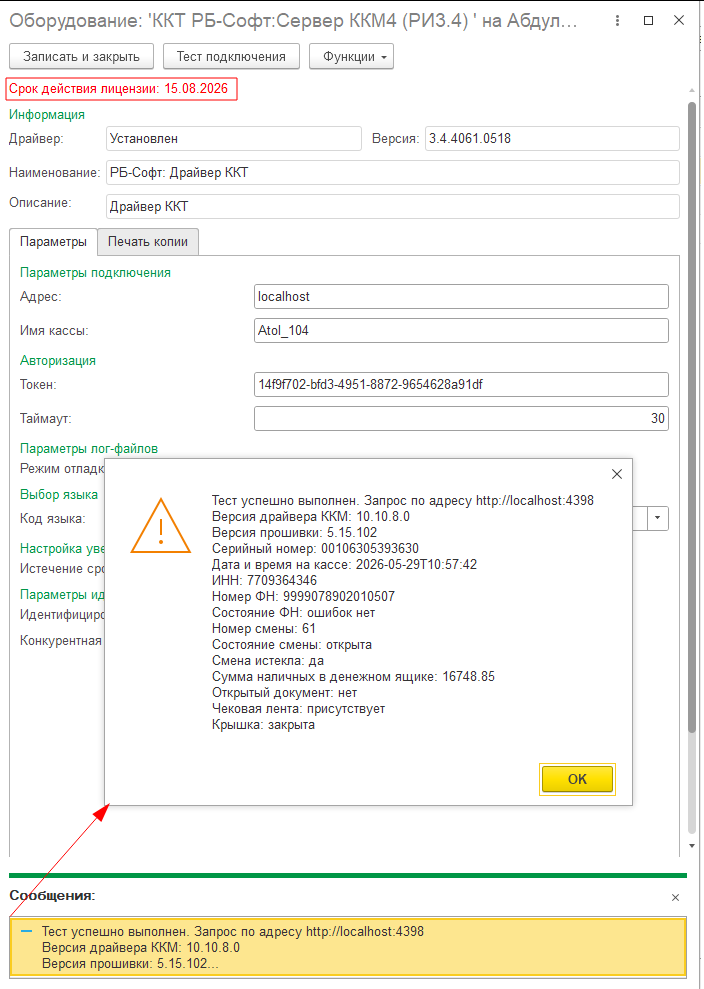Click the 'Драйвер' field showing Установлен

pos(233,138)
